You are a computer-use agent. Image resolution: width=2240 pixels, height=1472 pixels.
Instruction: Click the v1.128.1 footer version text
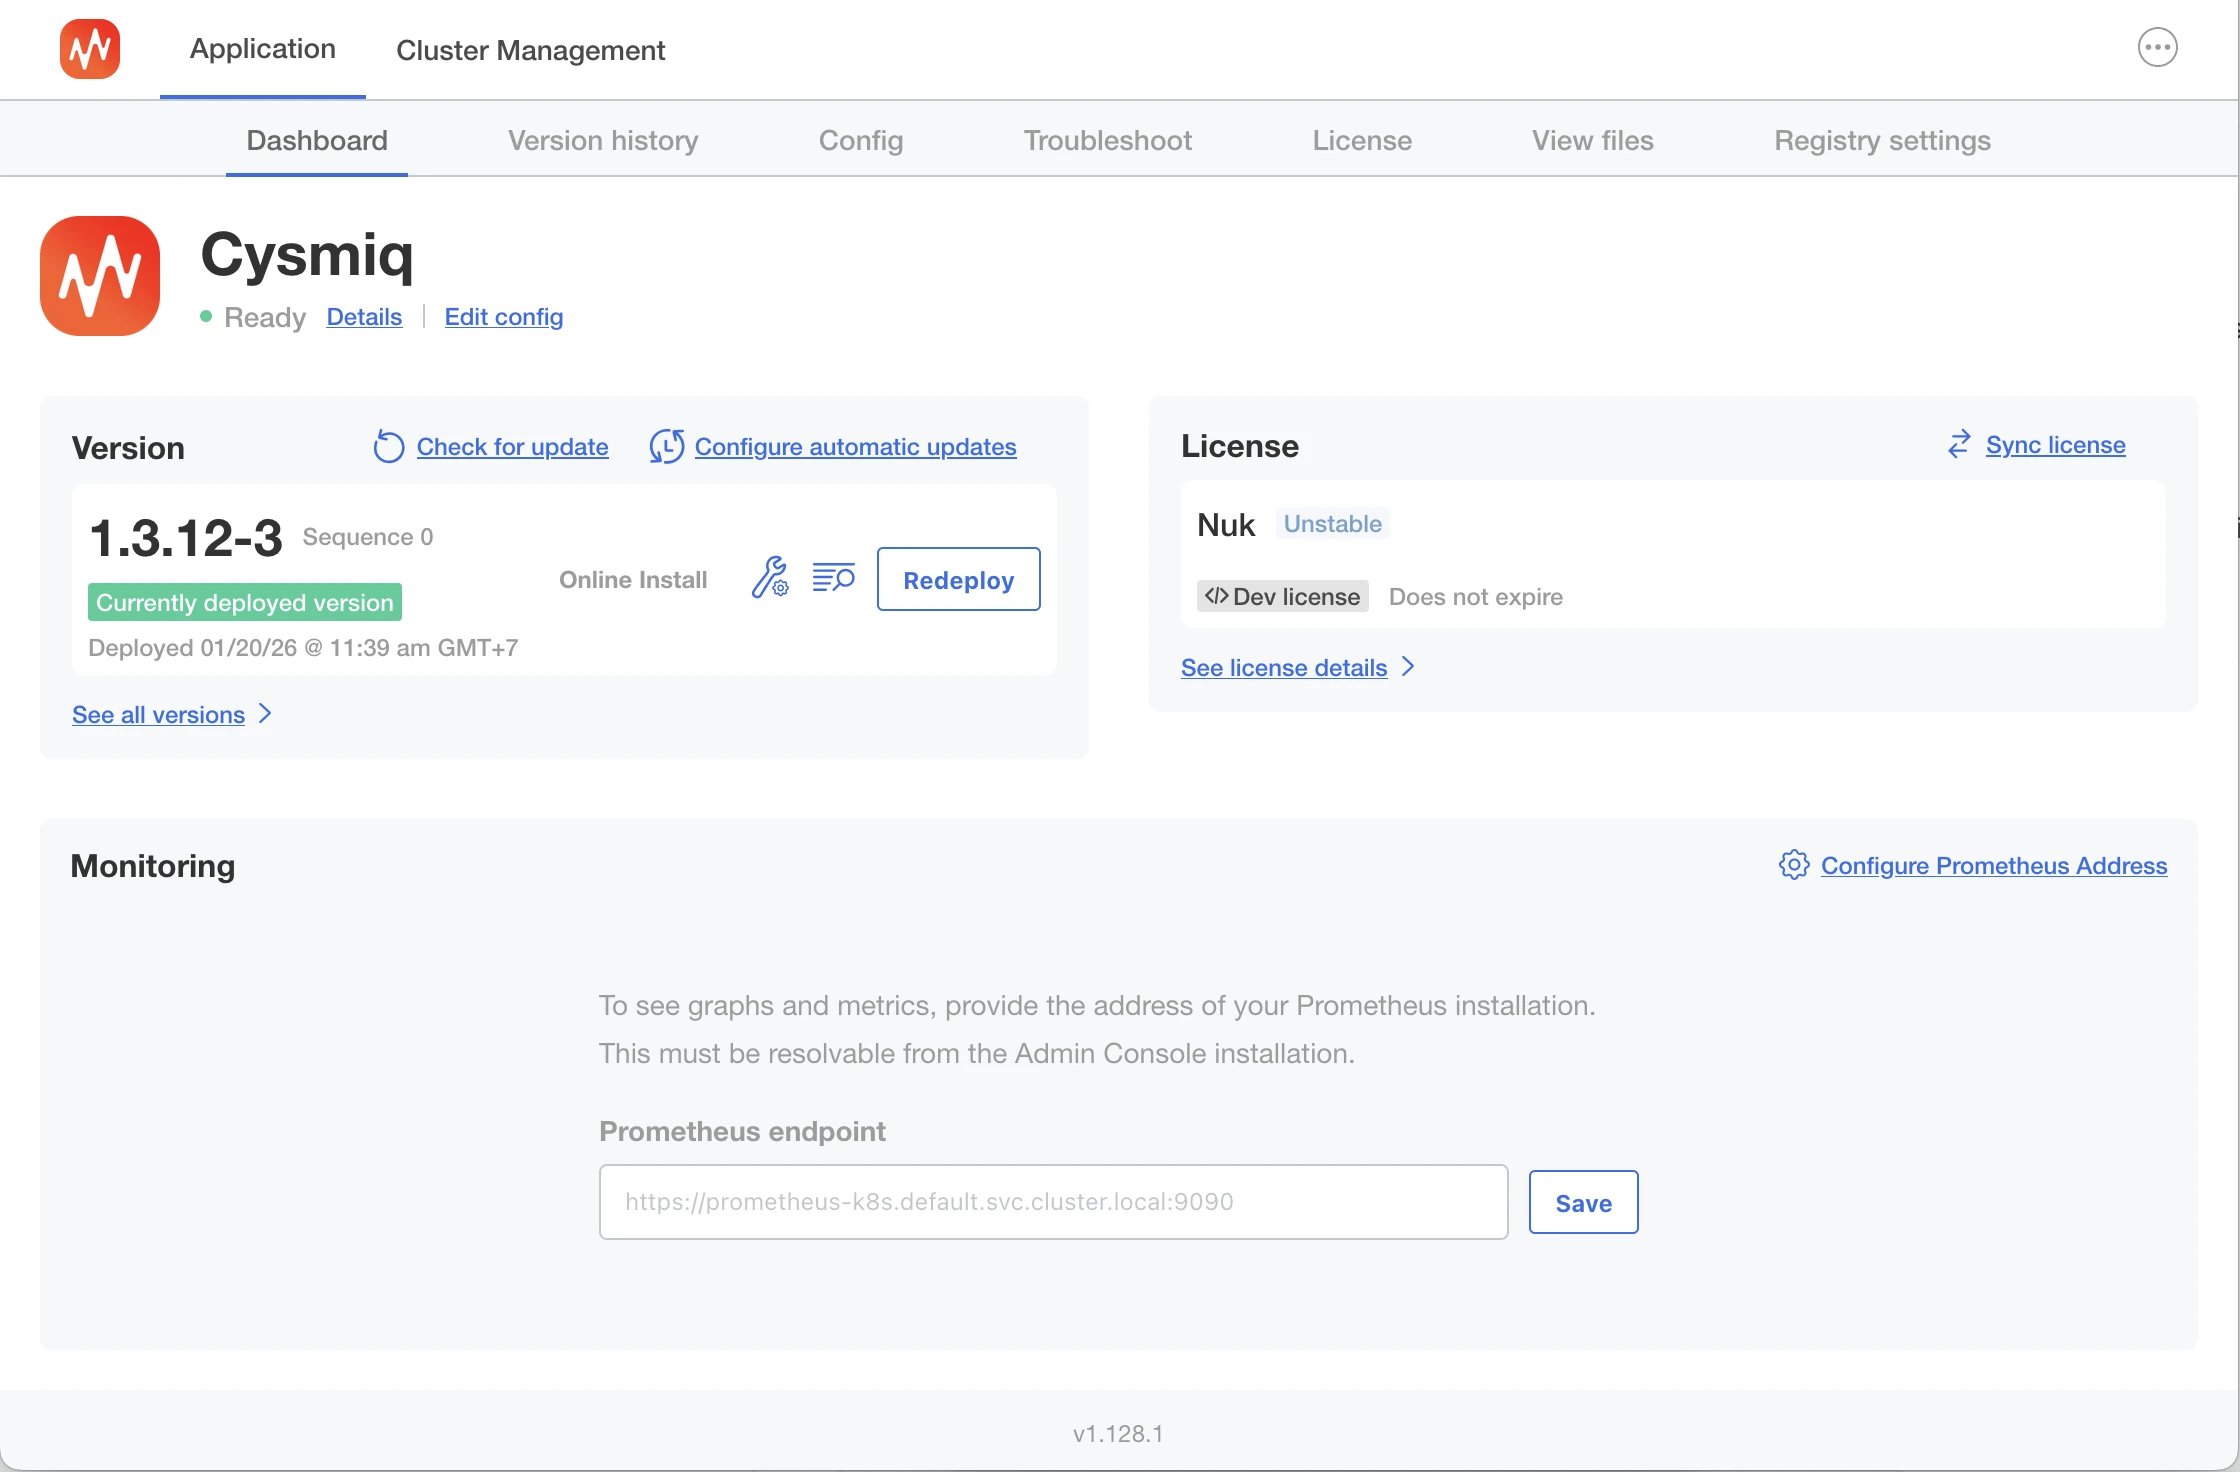[1118, 1433]
